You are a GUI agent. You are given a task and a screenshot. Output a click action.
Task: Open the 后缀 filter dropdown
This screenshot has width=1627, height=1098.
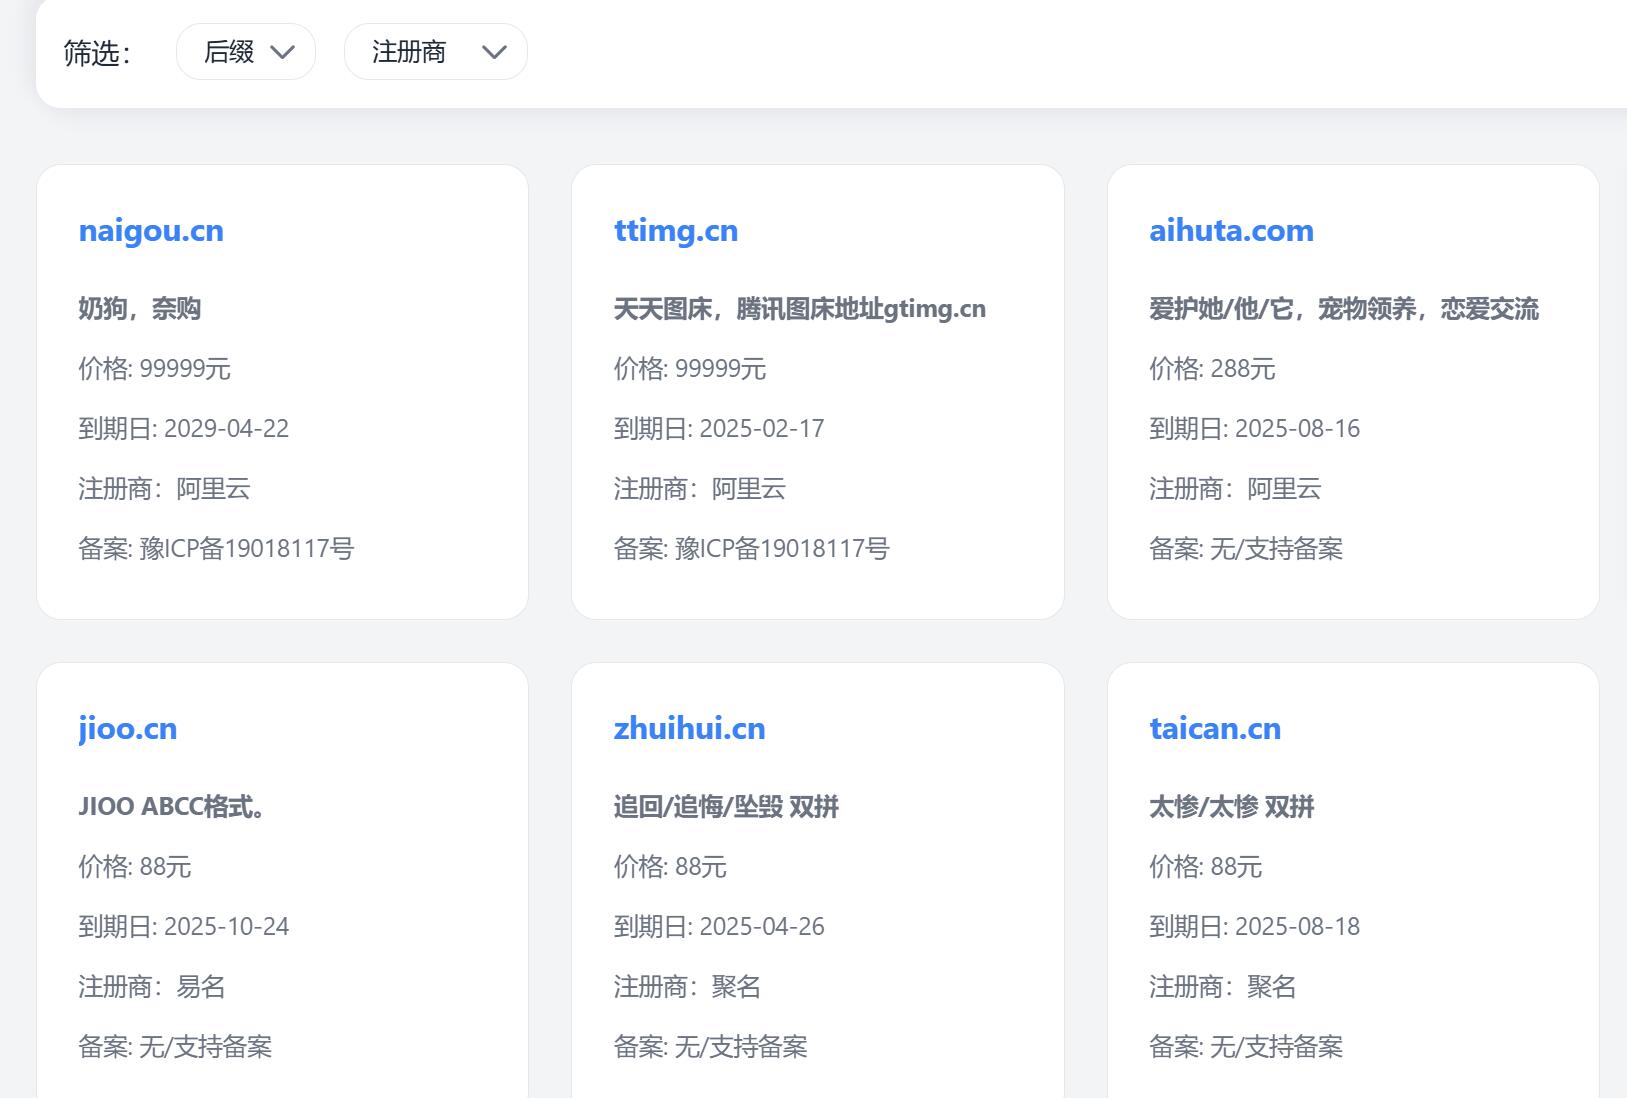tap(246, 52)
